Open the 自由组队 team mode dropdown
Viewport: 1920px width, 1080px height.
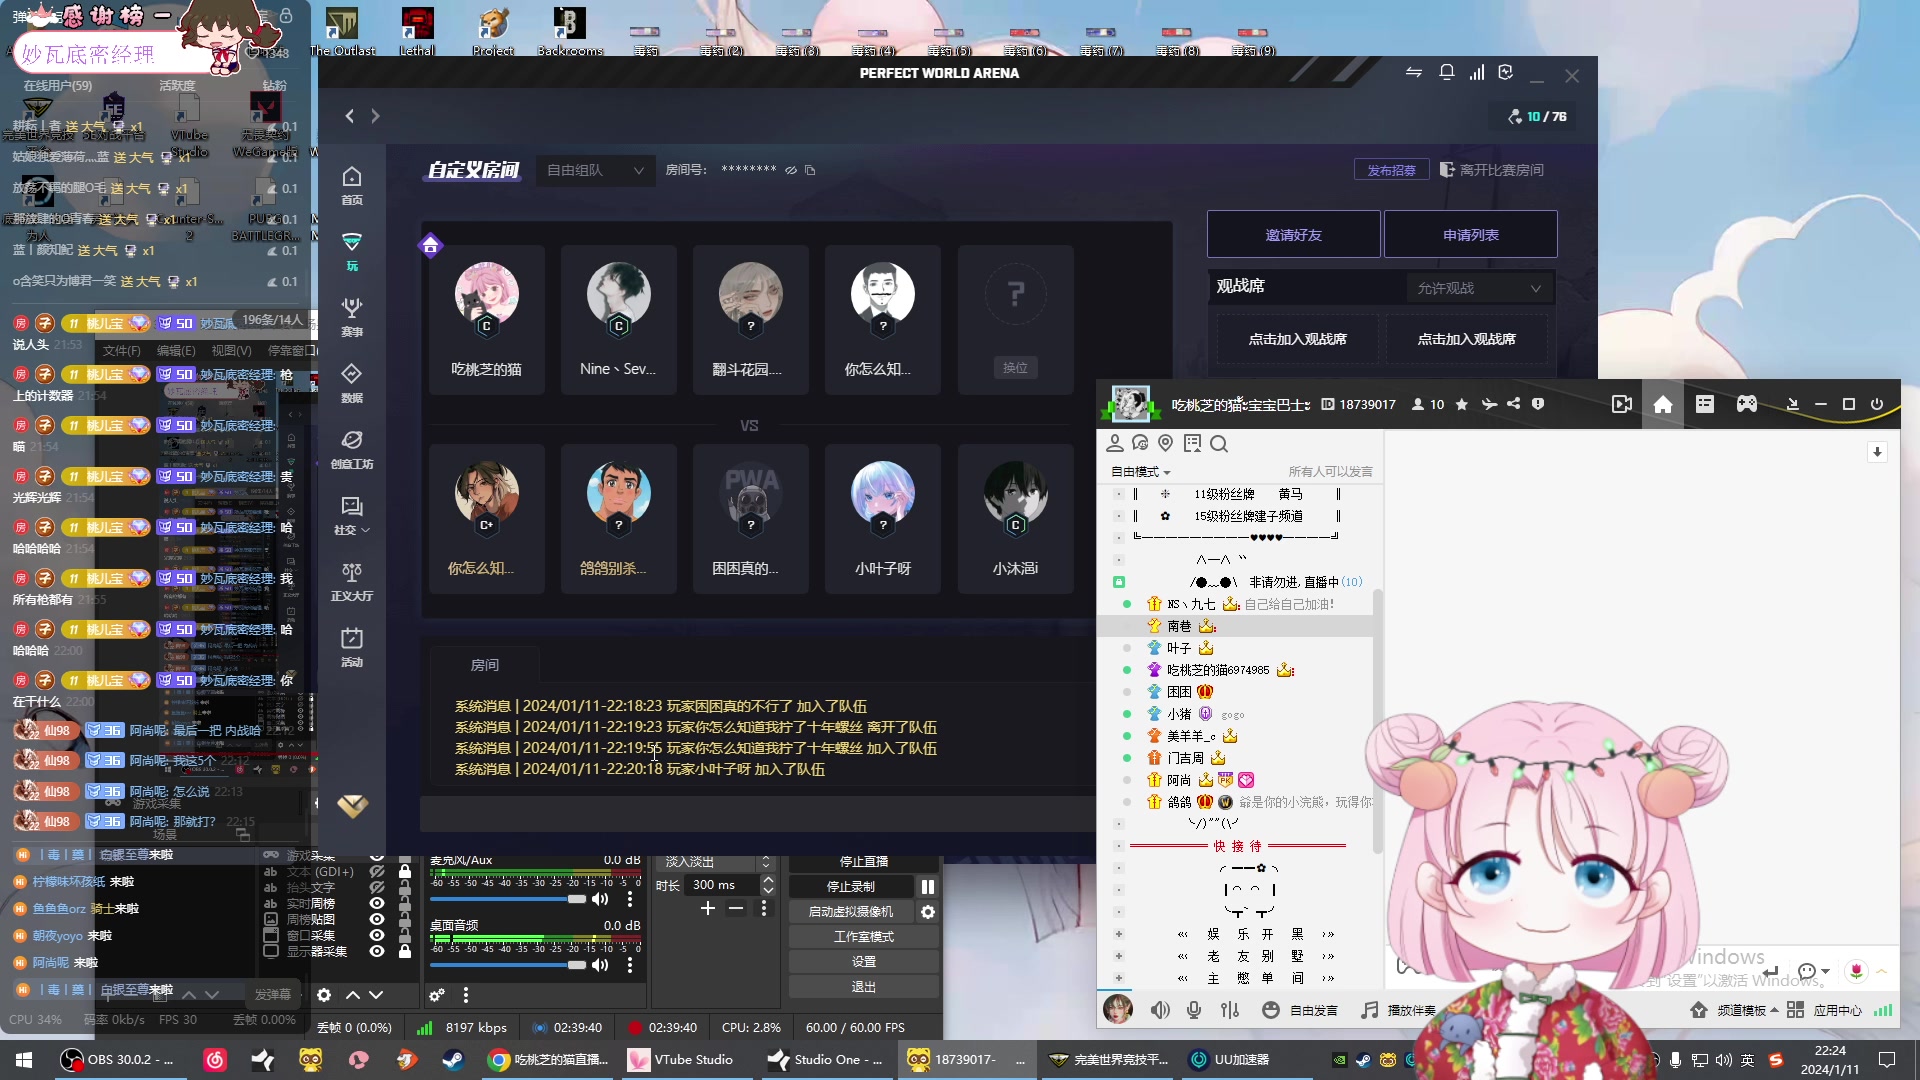(x=595, y=170)
